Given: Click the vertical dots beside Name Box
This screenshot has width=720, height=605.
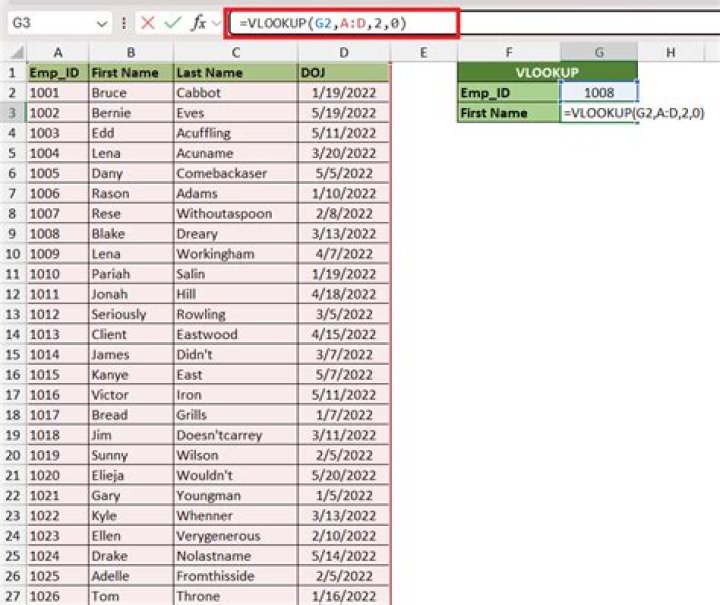Looking at the screenshot, I should (125, 23).
